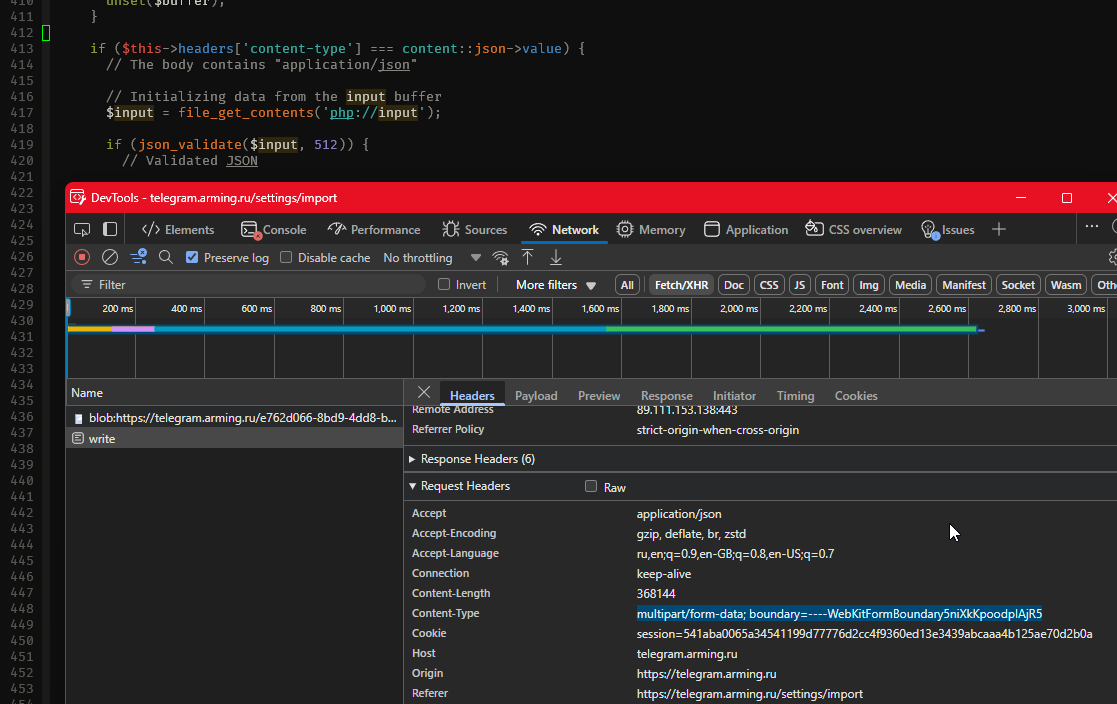Open network conditions wifi-gear icon
Image resolution: width=1117 pixels, height=704 pixels.
click(500, 258)
